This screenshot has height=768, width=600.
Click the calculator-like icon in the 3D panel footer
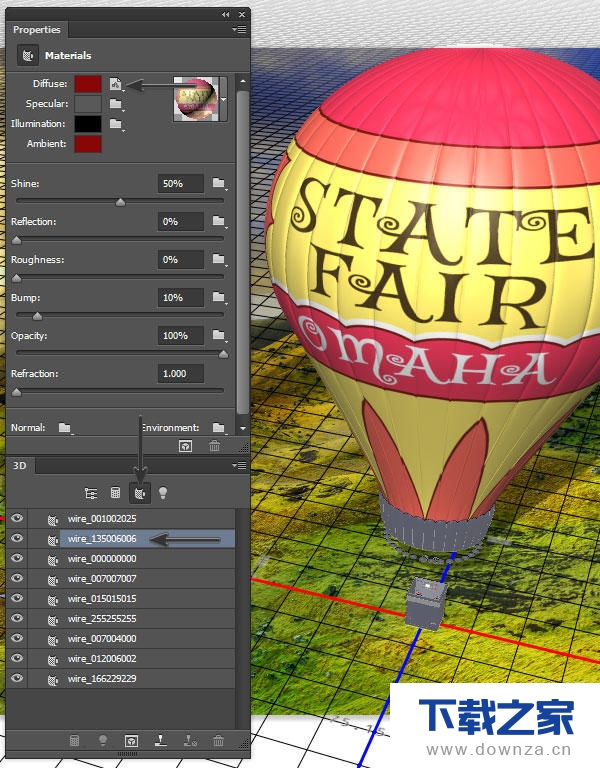(x=74, y=741)
